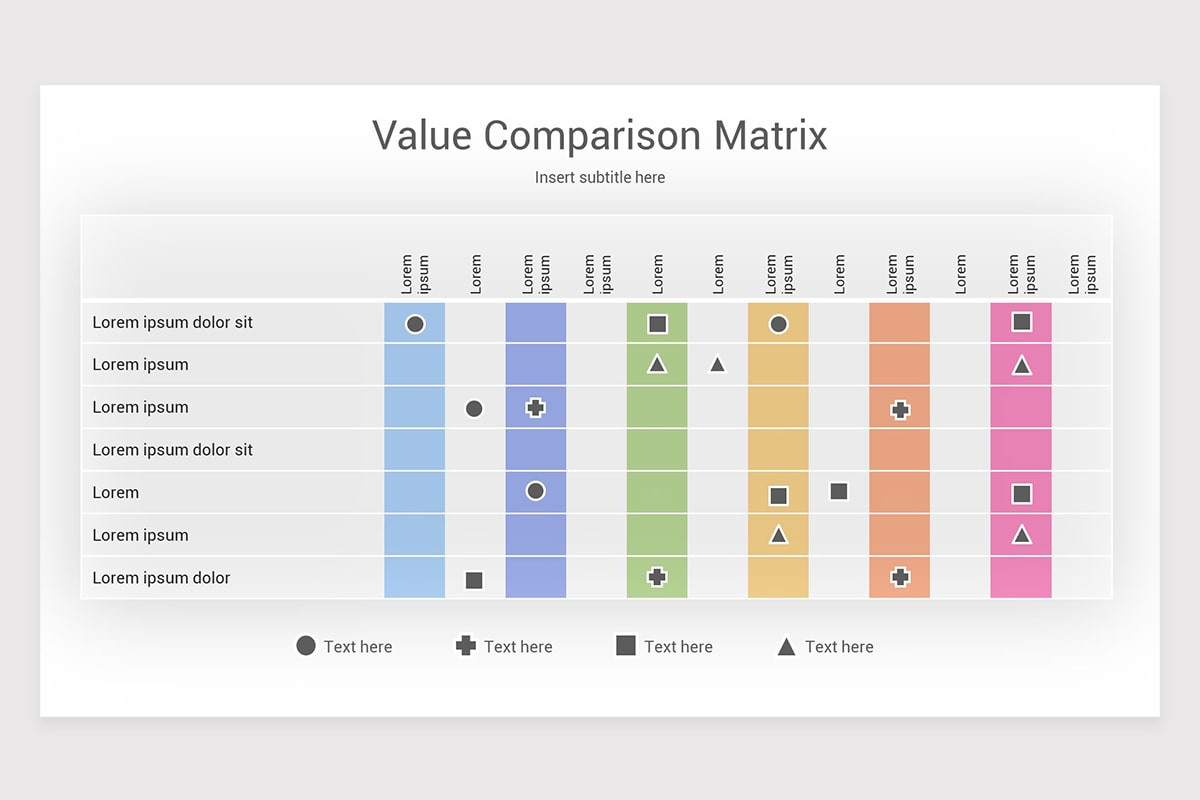Click the row label Lorem ipsum dolor
The image size is (1200, 800).
point(161,577)
